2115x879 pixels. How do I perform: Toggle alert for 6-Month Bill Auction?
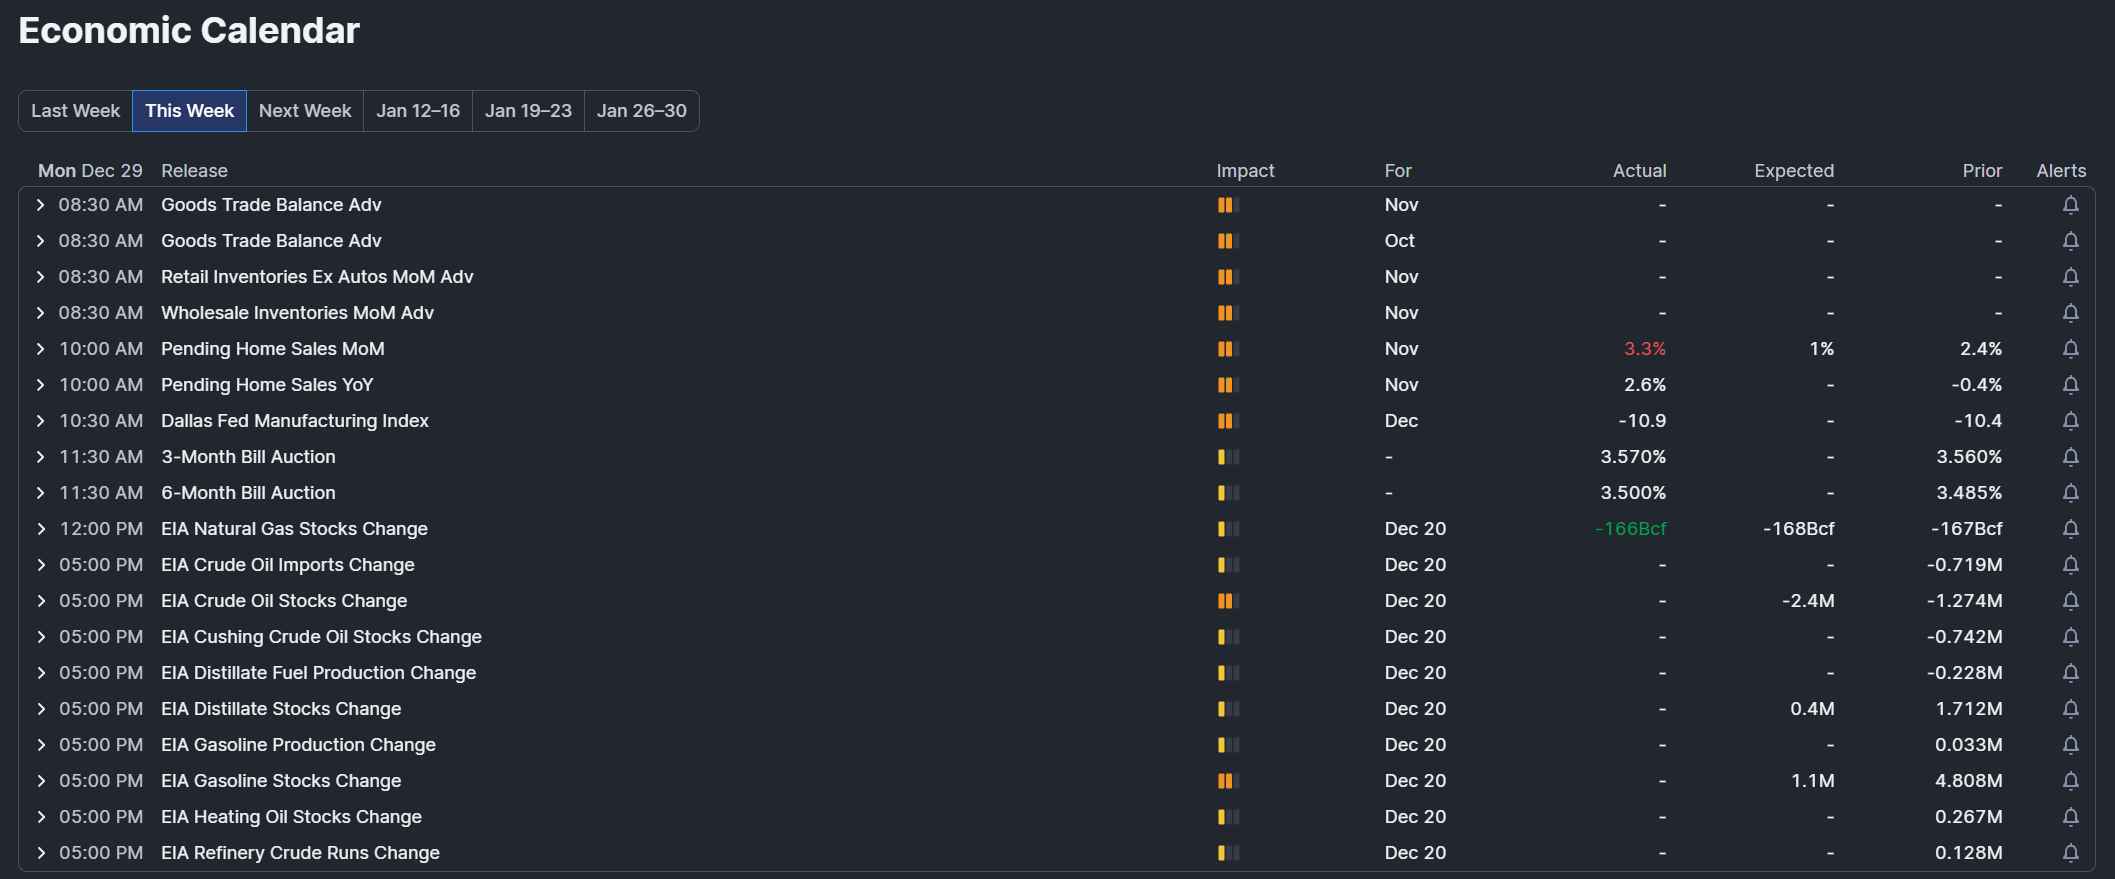[x=2070, y=493]
